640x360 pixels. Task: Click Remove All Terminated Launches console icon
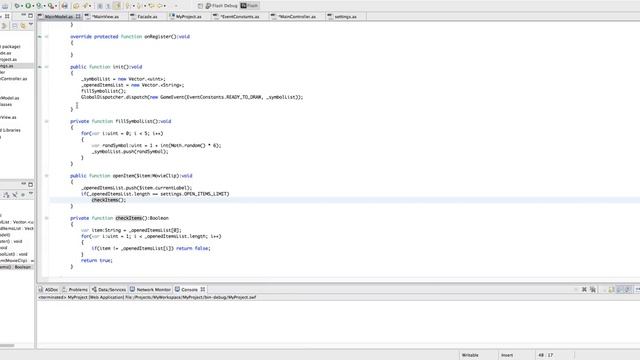point(593,289)
